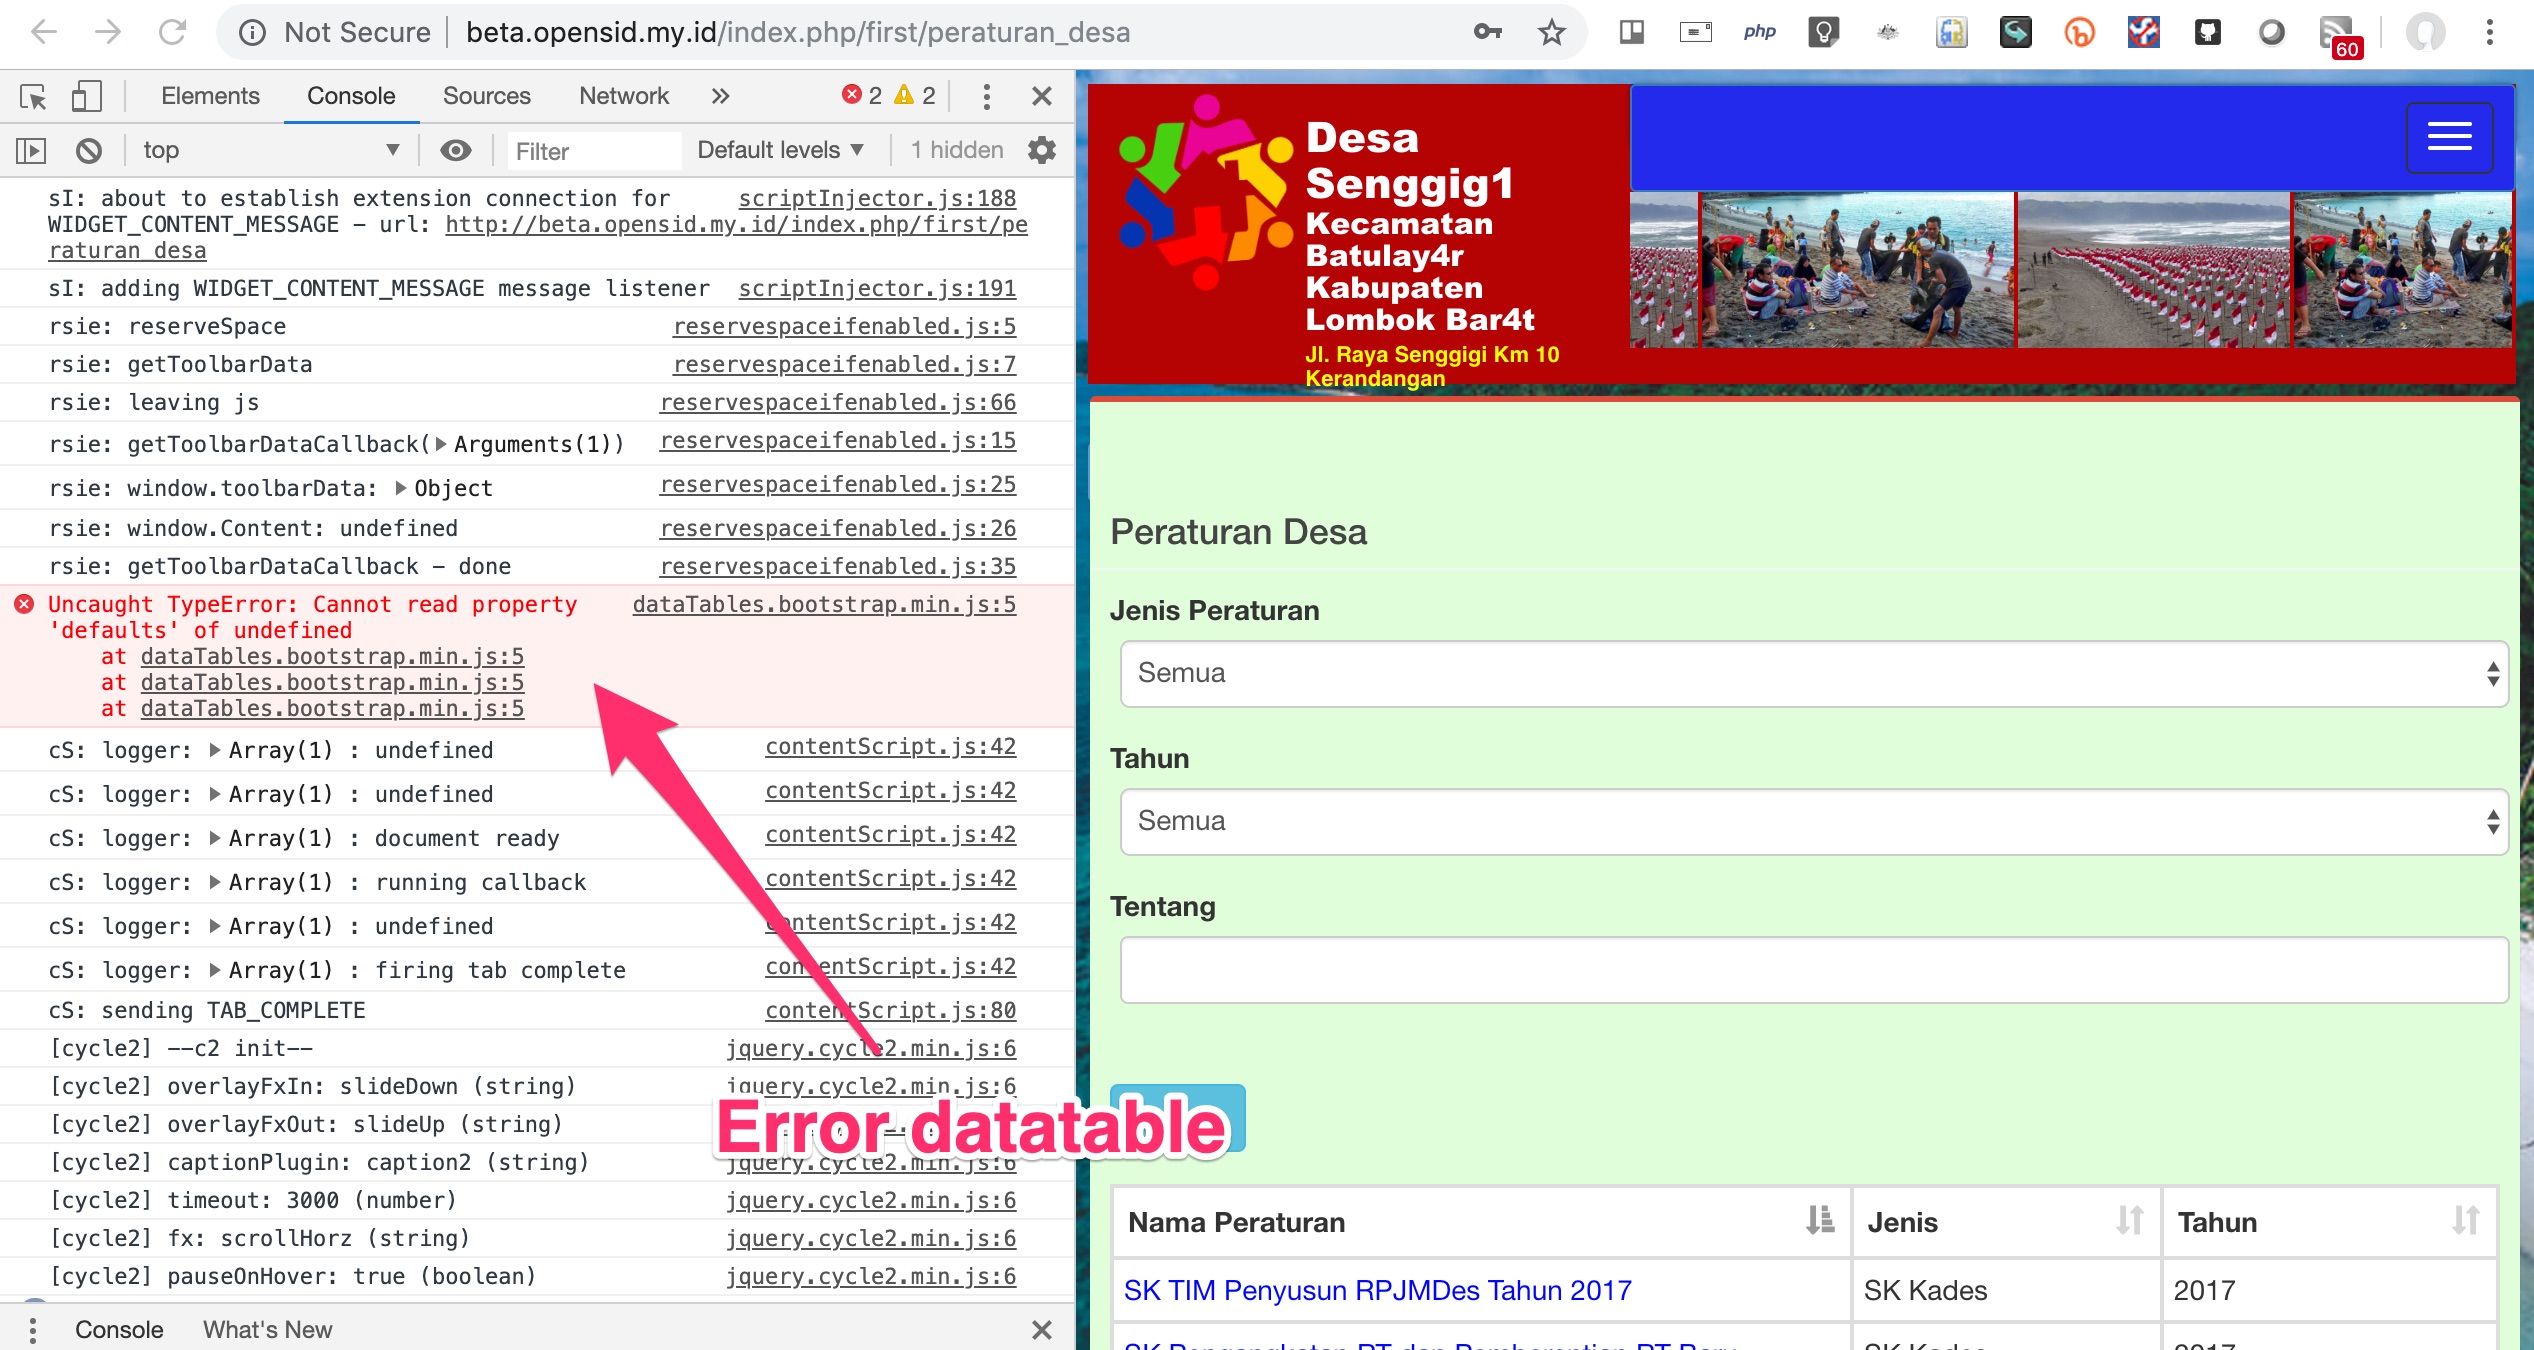
Task: Open the Default levels dropdown
Action: click(780, 150)
